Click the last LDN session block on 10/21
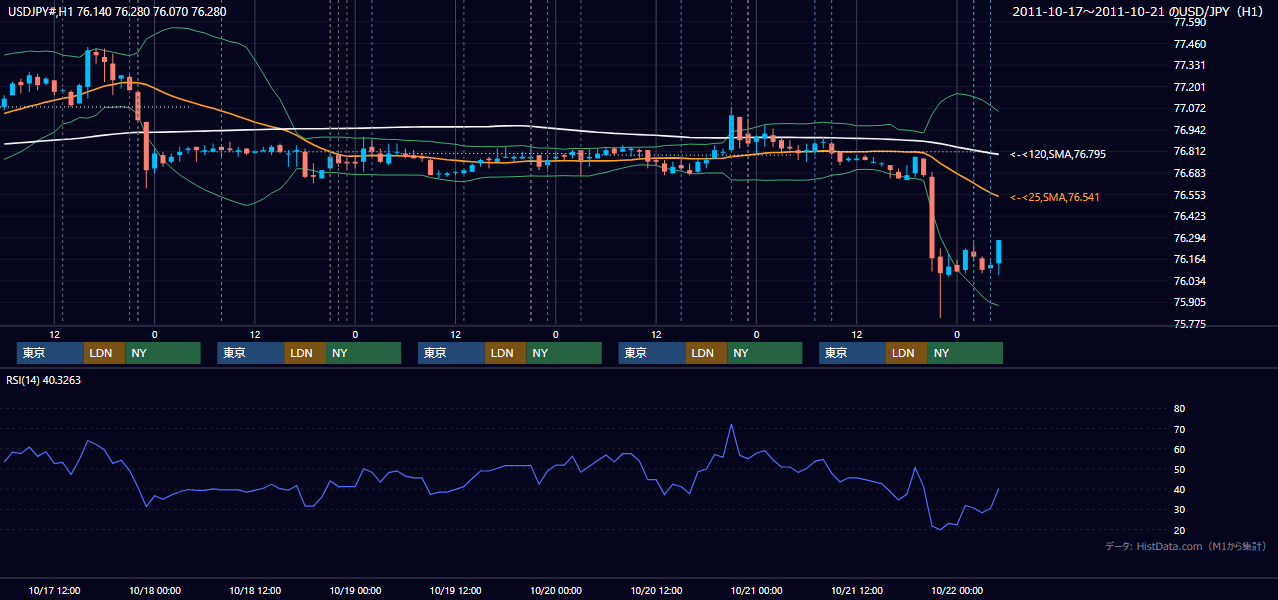This screenshot has height=600, width=1278. coord(907,353)
